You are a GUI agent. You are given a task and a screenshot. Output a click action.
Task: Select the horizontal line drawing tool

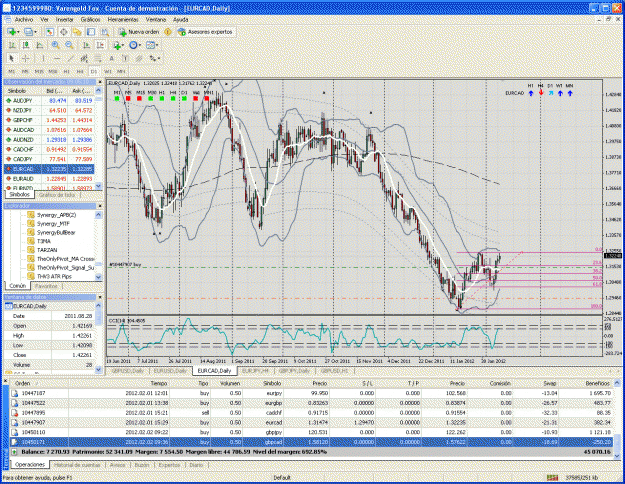tap(57, 58)
